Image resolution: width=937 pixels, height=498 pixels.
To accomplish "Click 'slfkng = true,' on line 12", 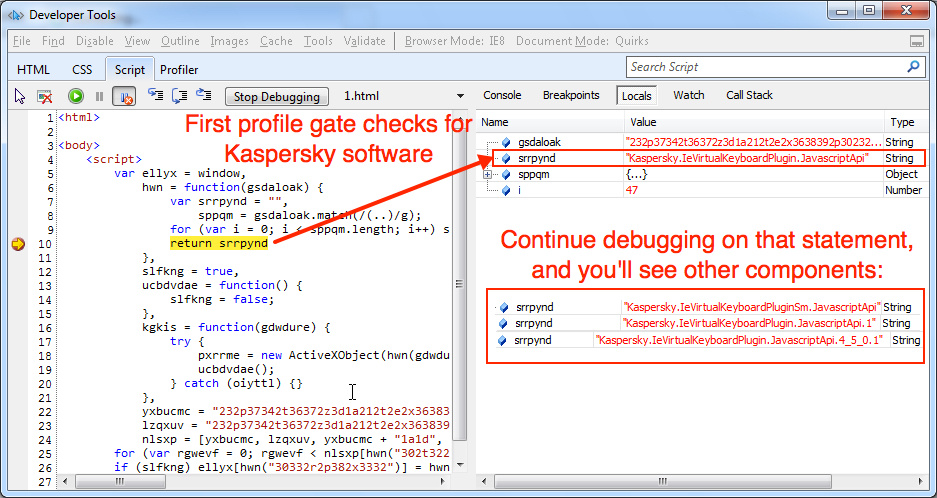I will pos(190,271).
